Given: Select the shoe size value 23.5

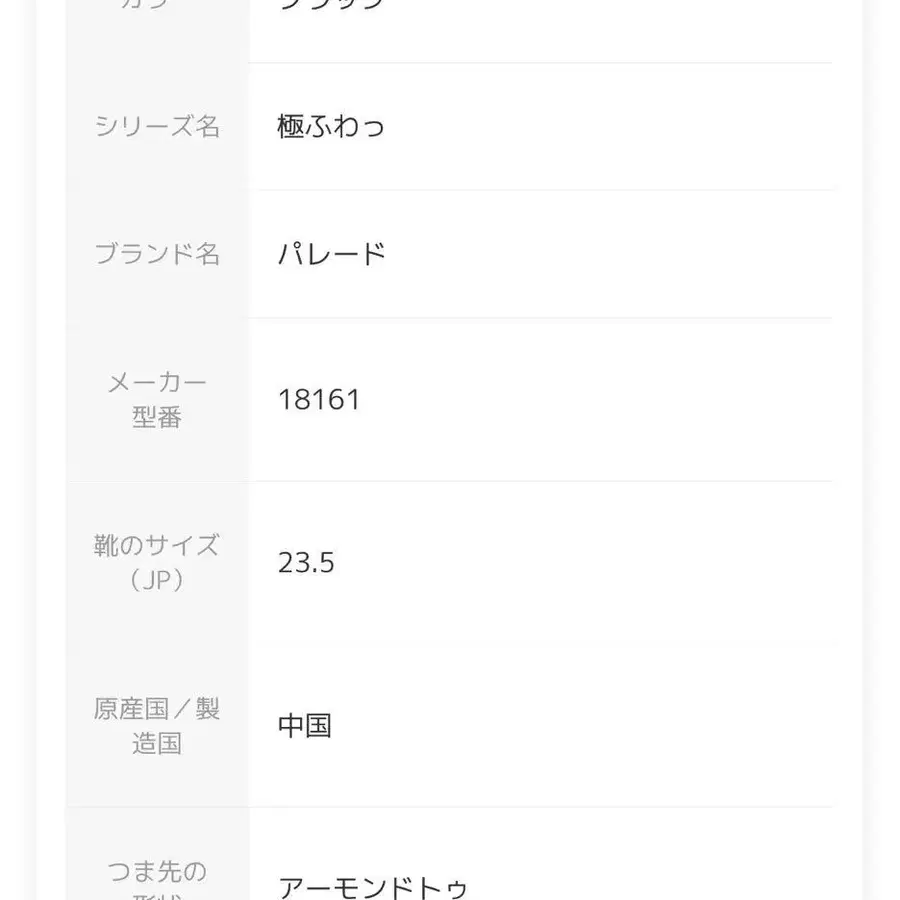Looking at the screenshot, I should coord(306,563).
